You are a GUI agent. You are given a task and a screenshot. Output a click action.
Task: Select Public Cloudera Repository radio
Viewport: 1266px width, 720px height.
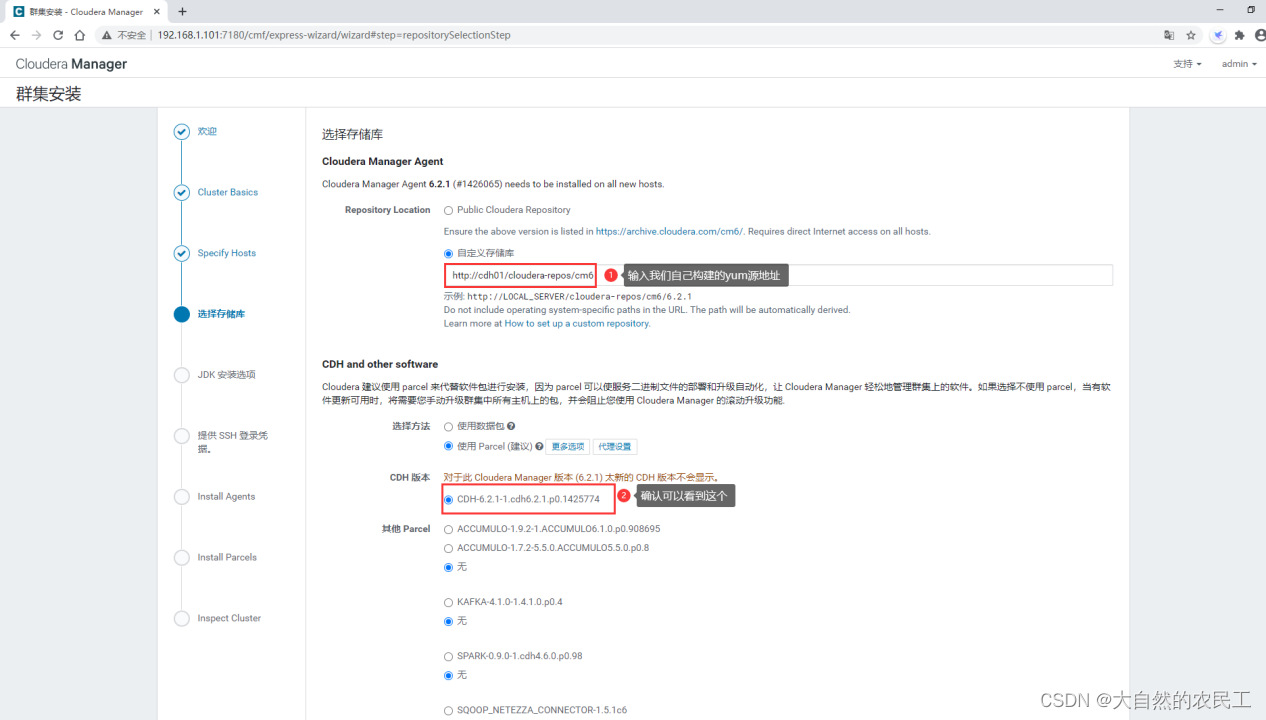coord(448,210)
